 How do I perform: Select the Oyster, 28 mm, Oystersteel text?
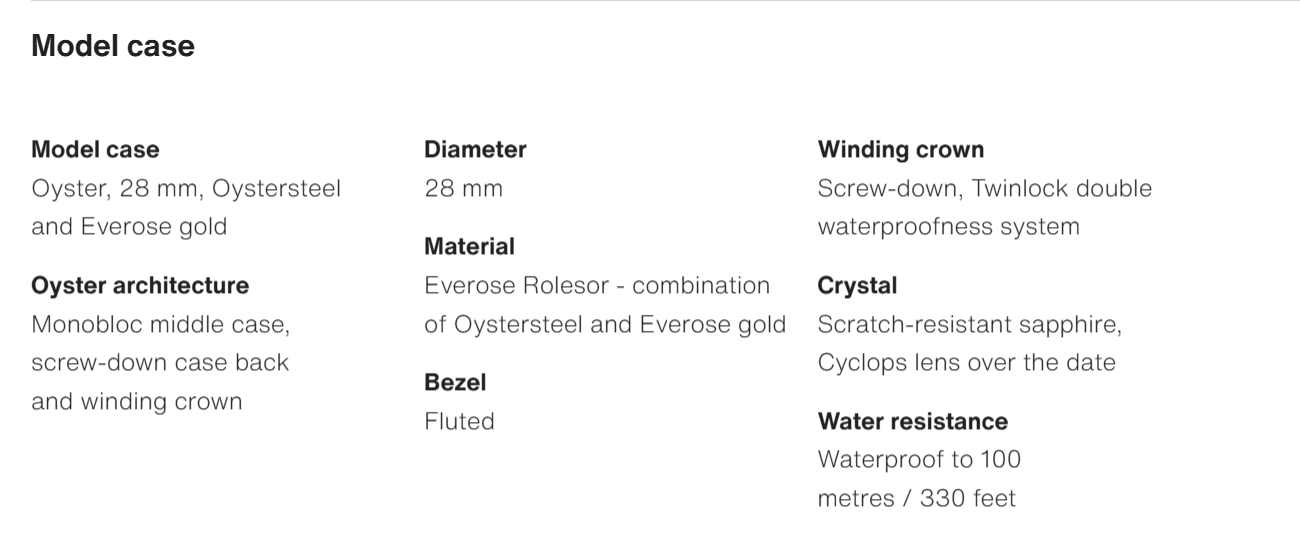(186, 188)
